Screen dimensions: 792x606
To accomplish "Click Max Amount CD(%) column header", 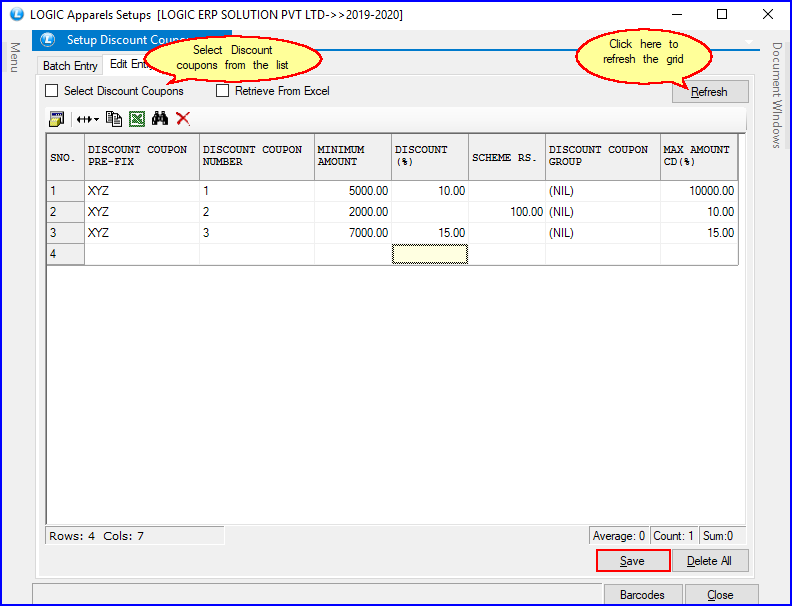I will pos(699,157).
